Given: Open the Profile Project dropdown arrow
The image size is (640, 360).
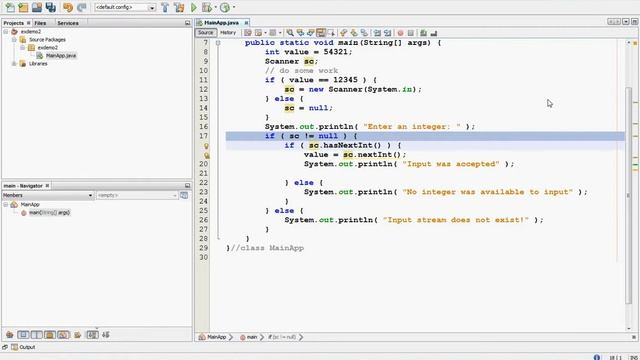Looking at the screenshot, I should point(234,7).
